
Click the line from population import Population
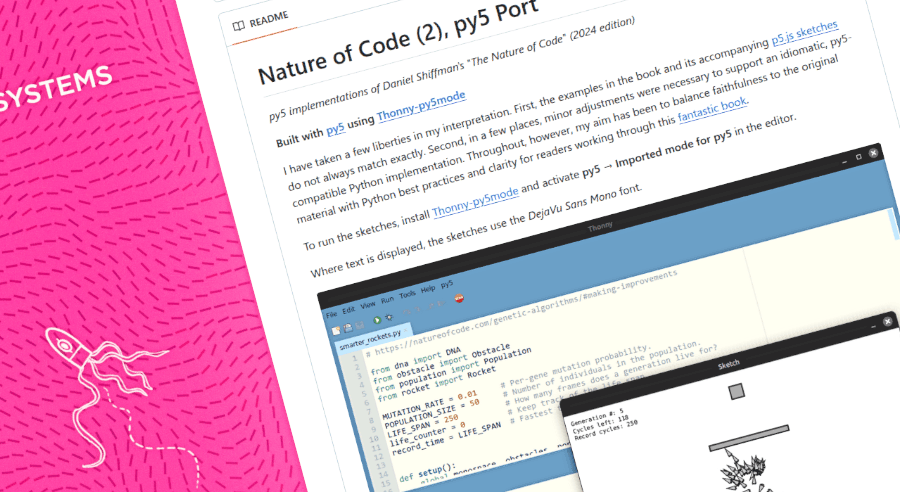tap(453, 370)
